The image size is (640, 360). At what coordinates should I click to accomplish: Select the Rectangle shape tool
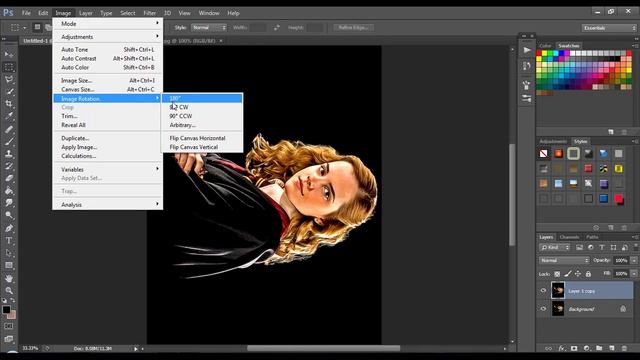point(9,265)
